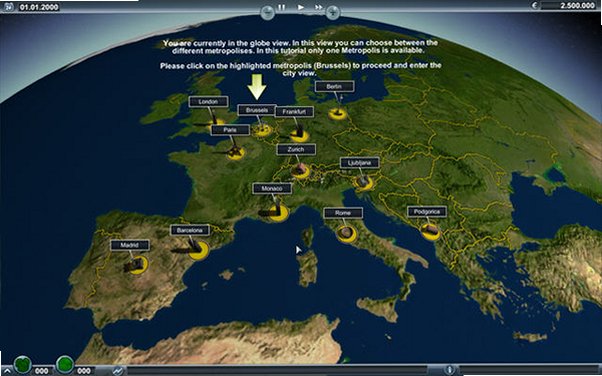Pause the game time
Image resolution: width=602 pixels, height=376 pixels.
pyautogui.click(x=281, y=7)
